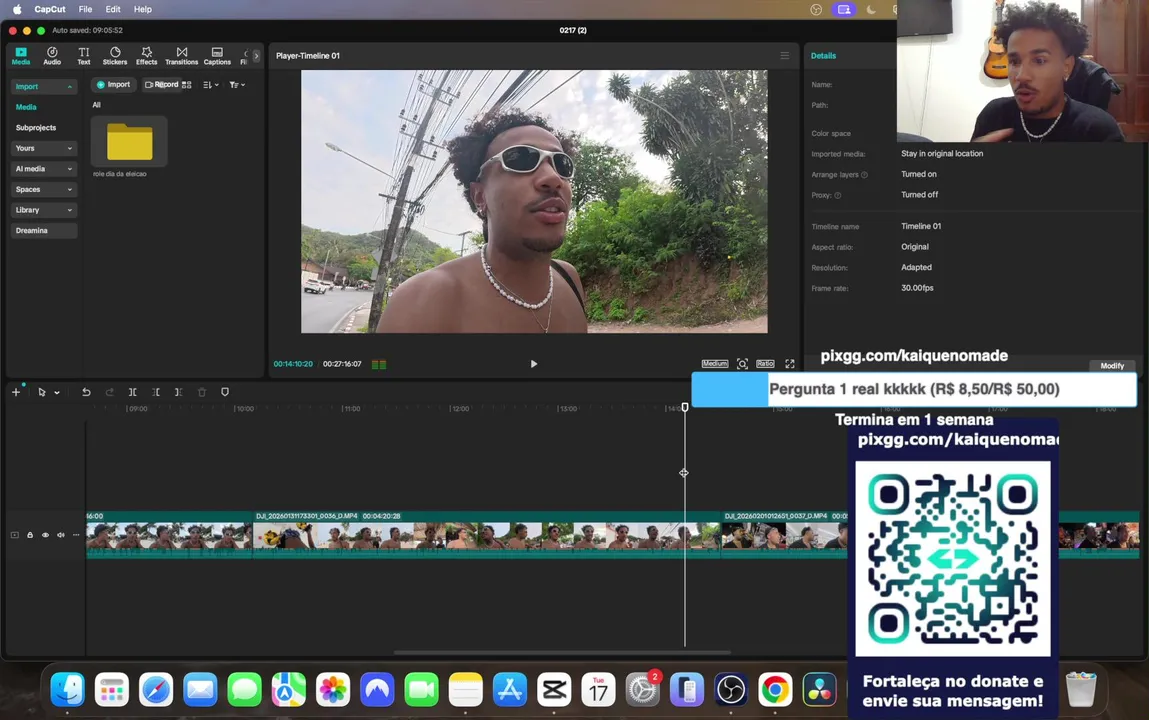Open the Details tab
Image resolution: width=1149 pixels, height=720 pixels.
(823, 56)
